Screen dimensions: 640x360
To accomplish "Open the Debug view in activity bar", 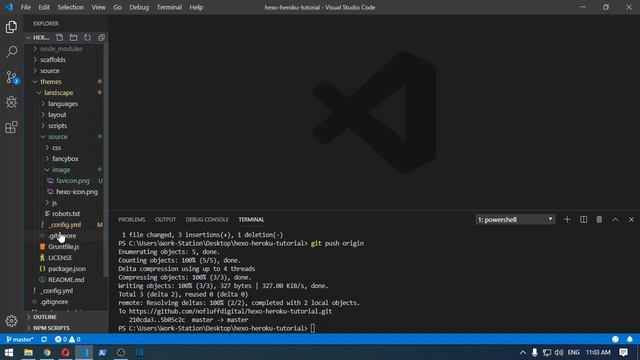I will pyautogui.click(x=11, y=102).
